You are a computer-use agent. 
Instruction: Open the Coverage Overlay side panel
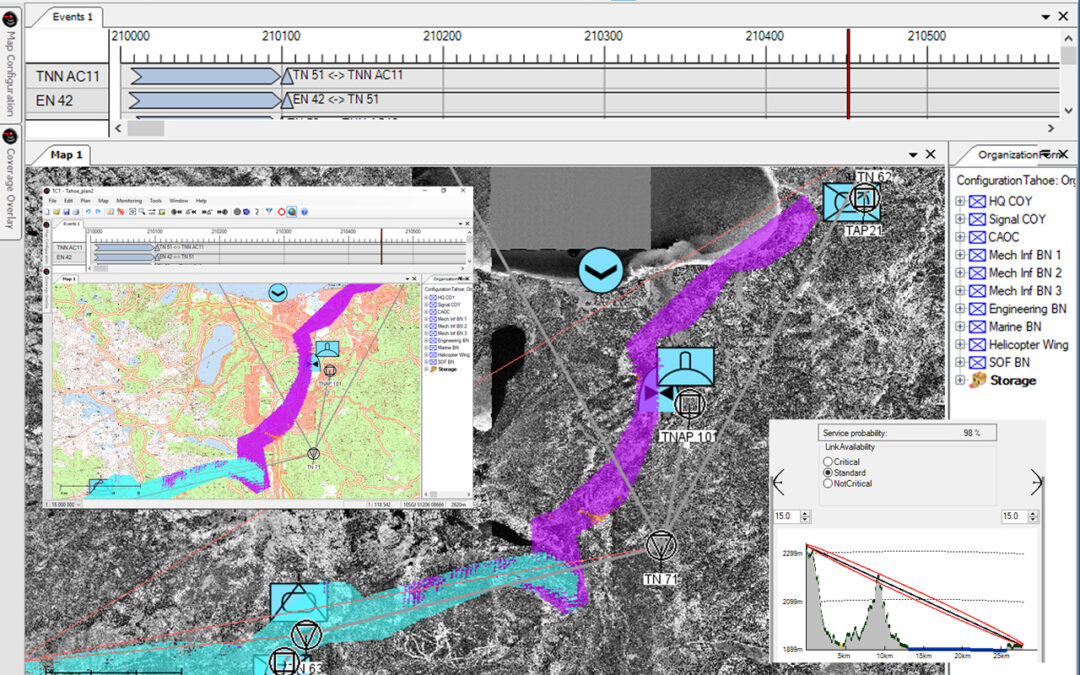coord(10,182)
